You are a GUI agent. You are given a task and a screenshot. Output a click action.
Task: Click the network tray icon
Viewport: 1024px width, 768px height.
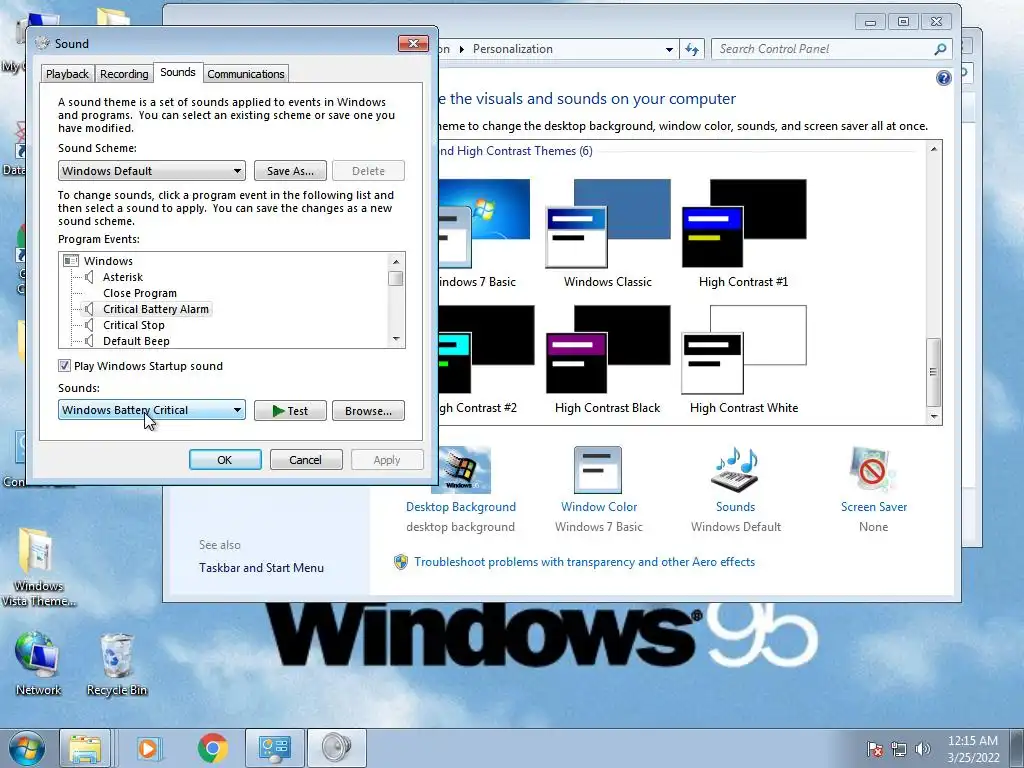[x=899, y=749]
